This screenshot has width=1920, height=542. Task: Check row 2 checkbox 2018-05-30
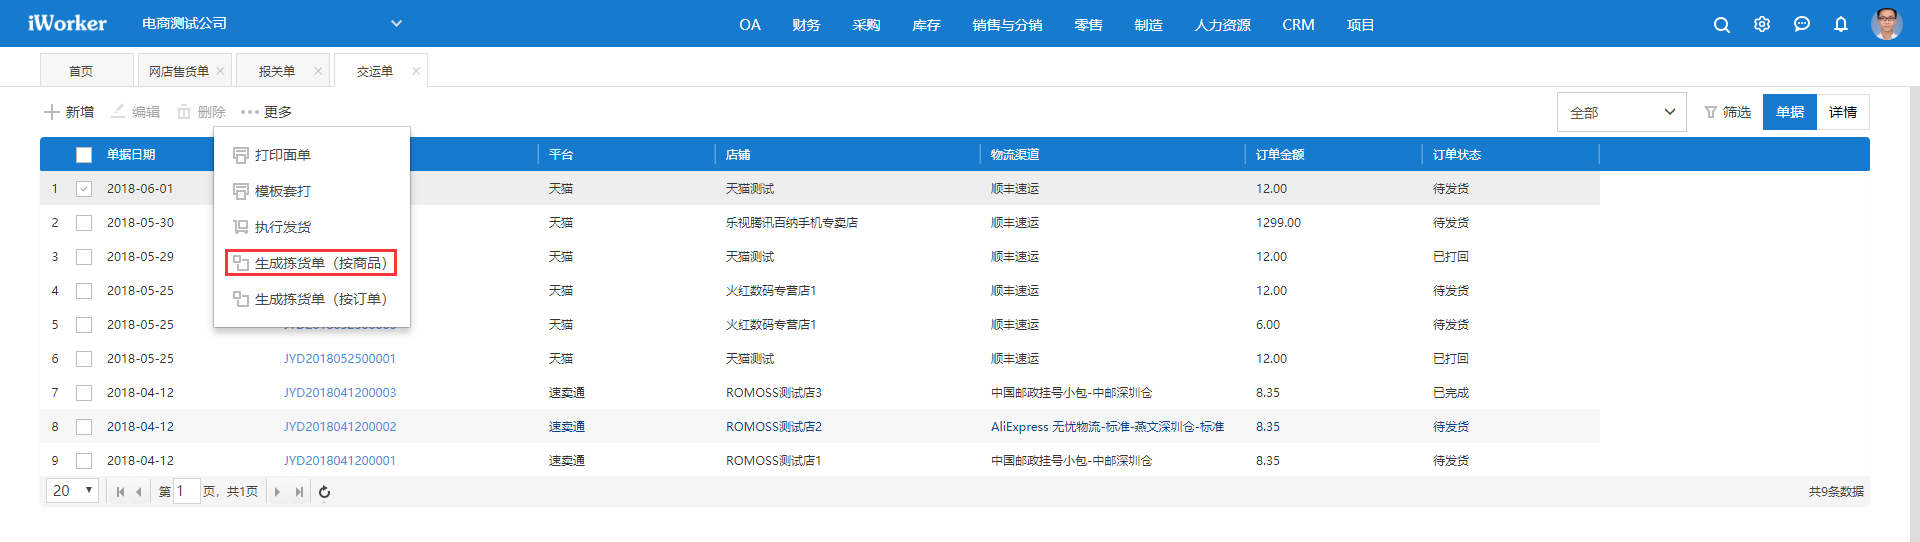tap(84, 223)
